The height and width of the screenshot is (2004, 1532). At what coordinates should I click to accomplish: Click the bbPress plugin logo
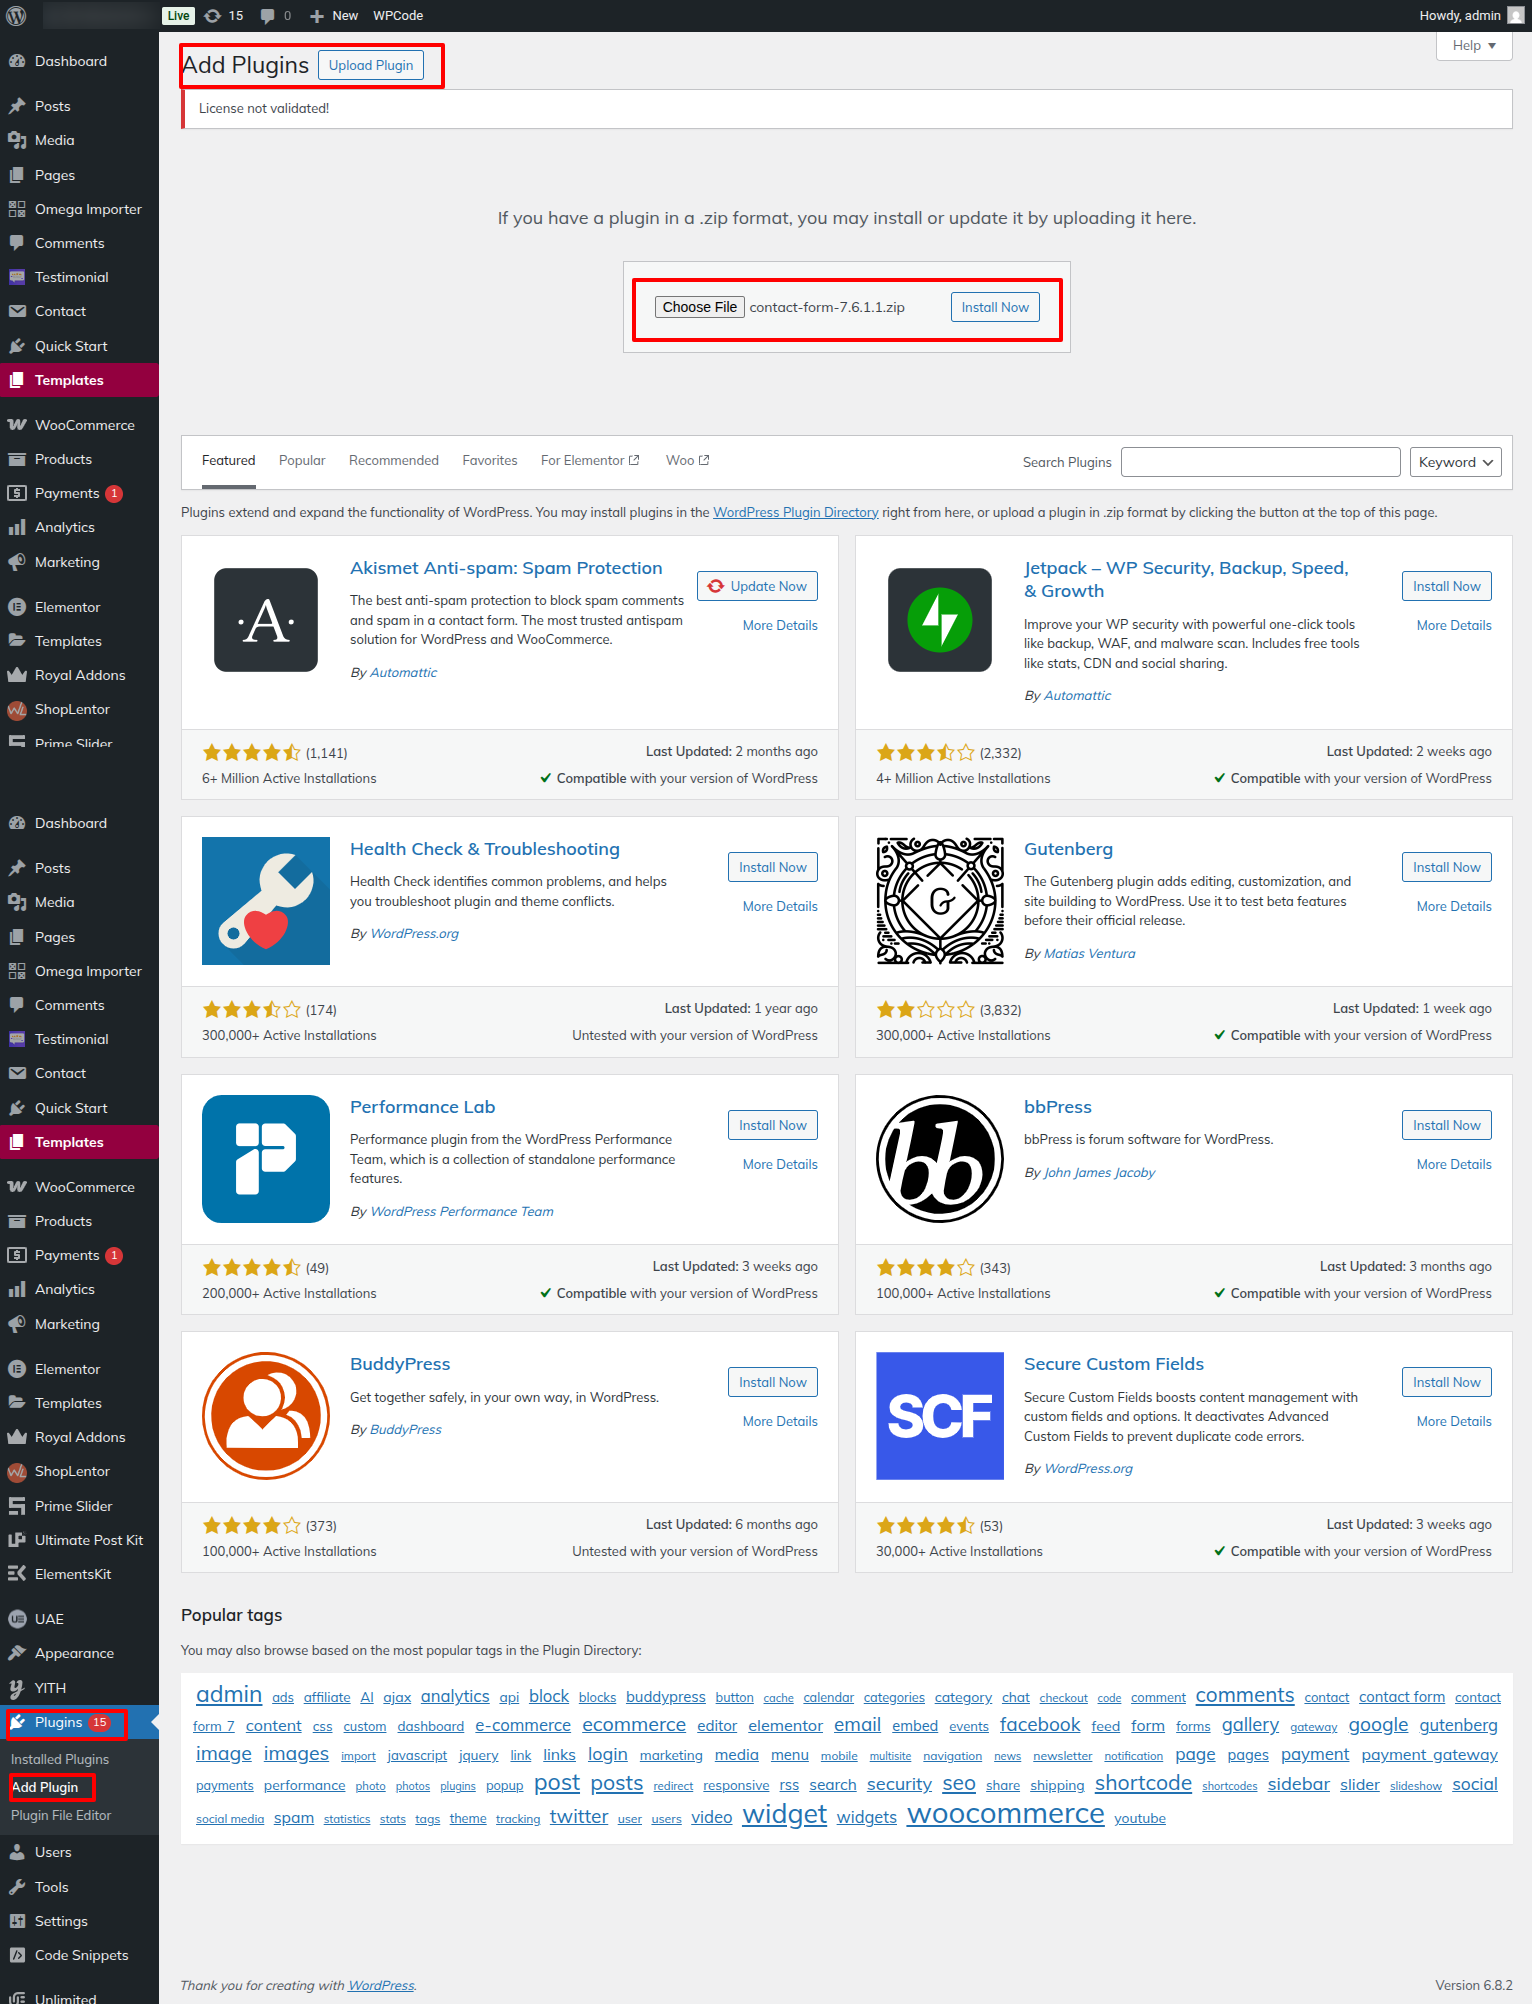939,1159
